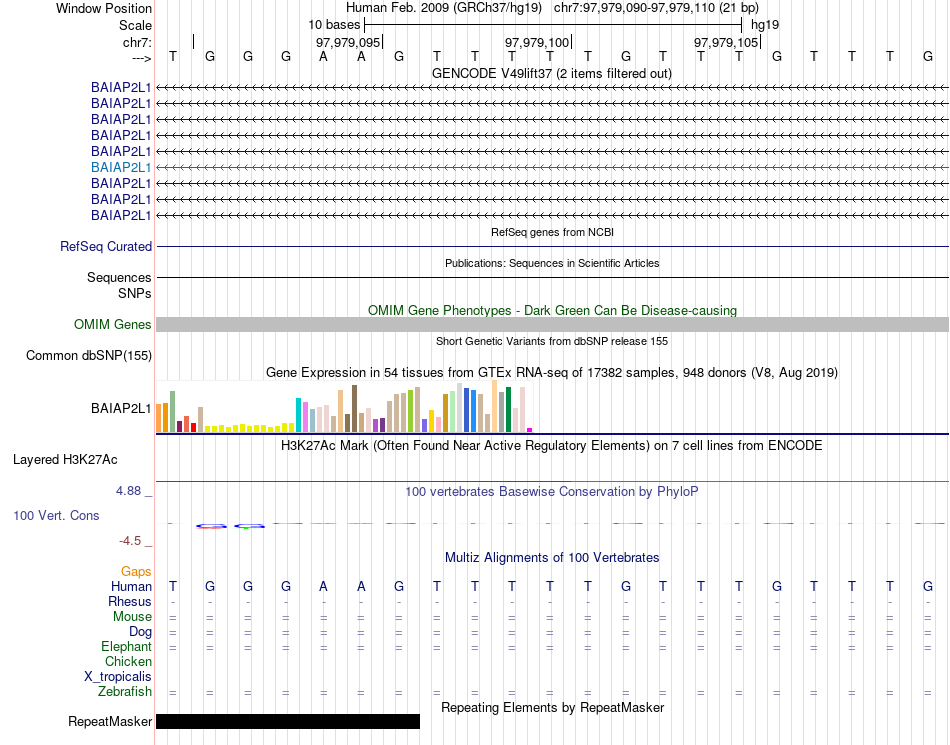Image resolution: width=950 pixels, height=745 pixels.
Task: Click the Sequences track label
Action: pos(119,277)
